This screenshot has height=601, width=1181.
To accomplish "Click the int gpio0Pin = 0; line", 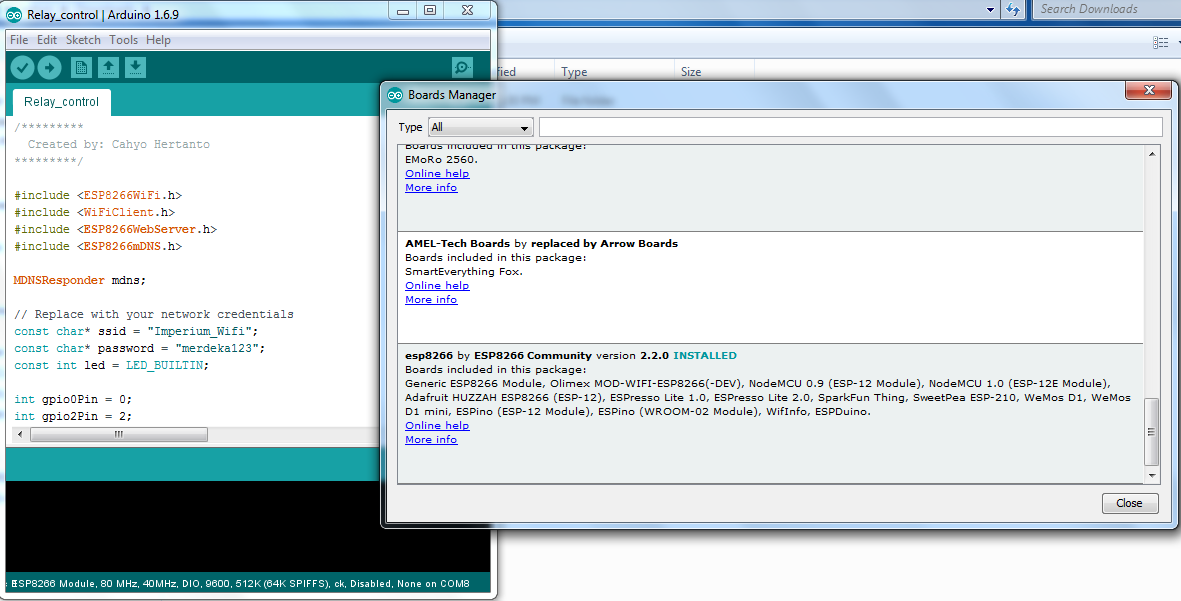I will tap(73, 399).
